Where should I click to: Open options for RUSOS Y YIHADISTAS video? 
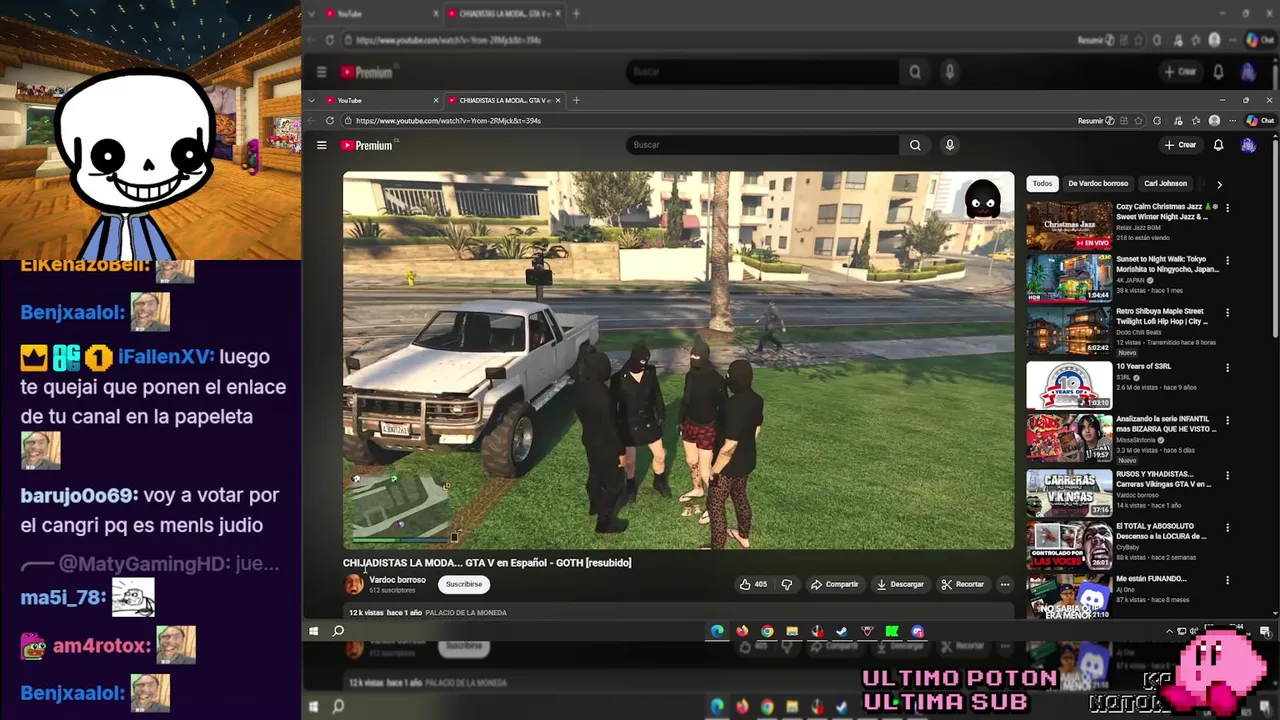1227,474
